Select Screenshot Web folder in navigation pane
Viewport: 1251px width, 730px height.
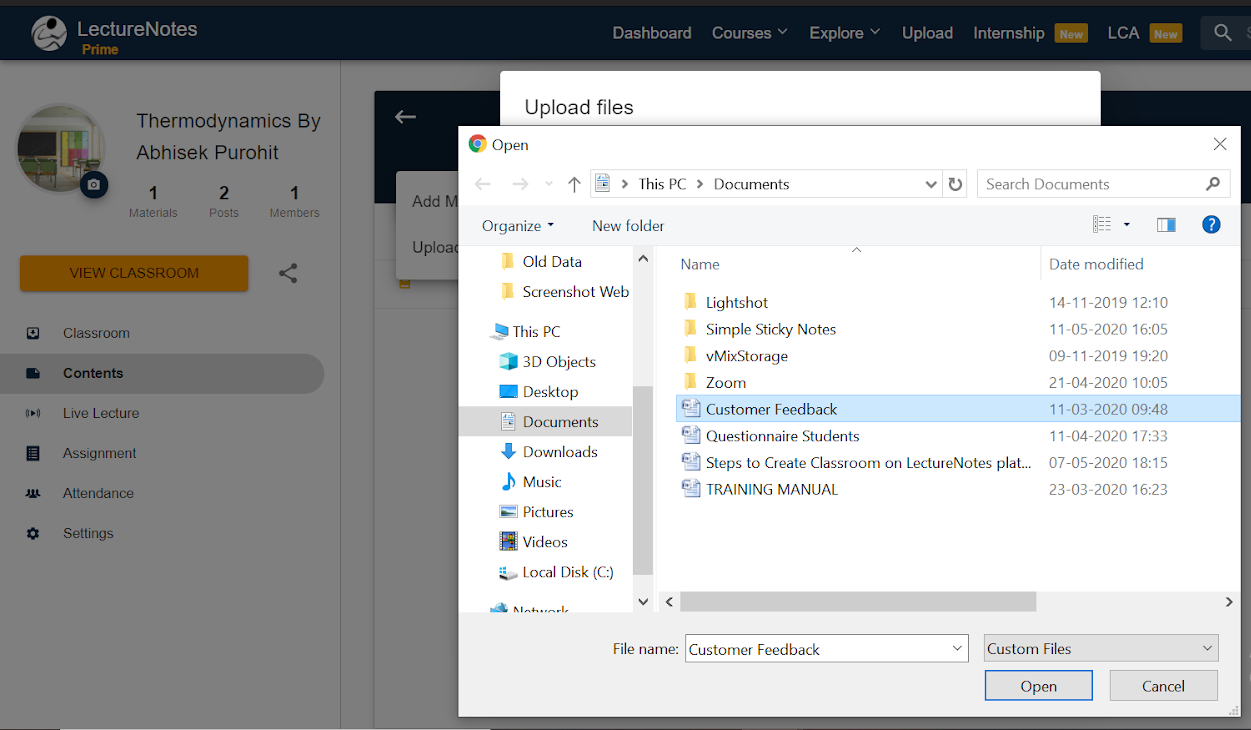[564, 292]
